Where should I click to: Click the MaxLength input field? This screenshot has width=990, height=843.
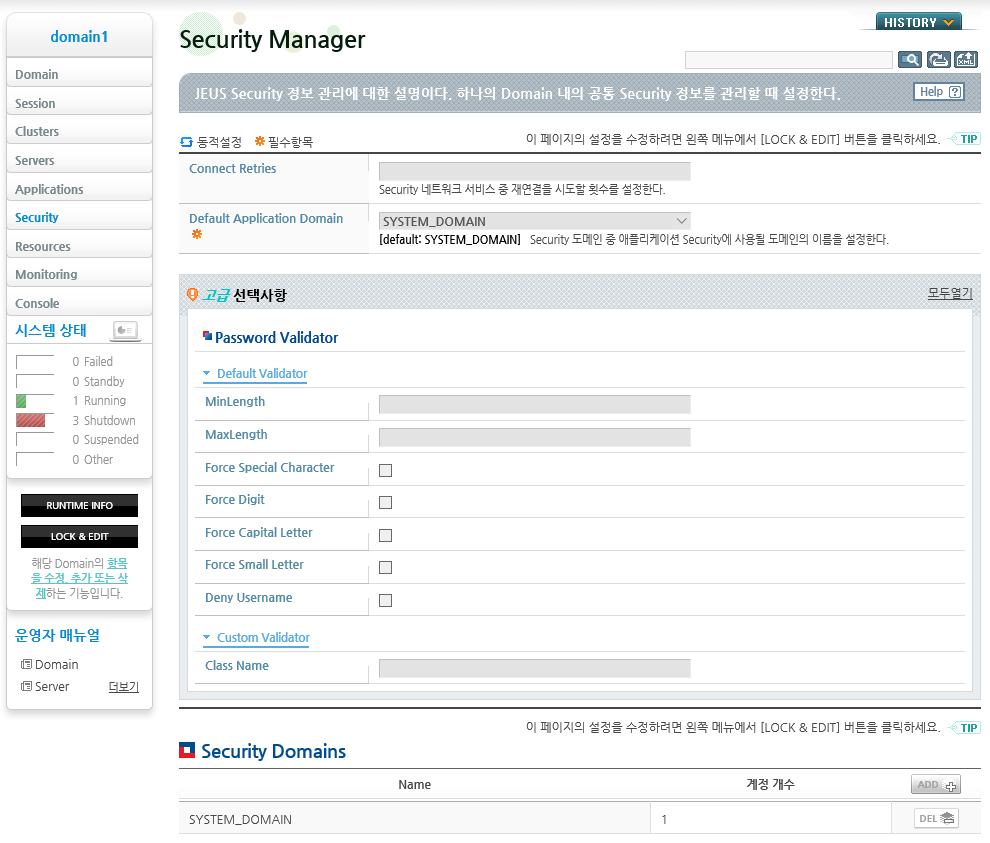click(535, 437)
